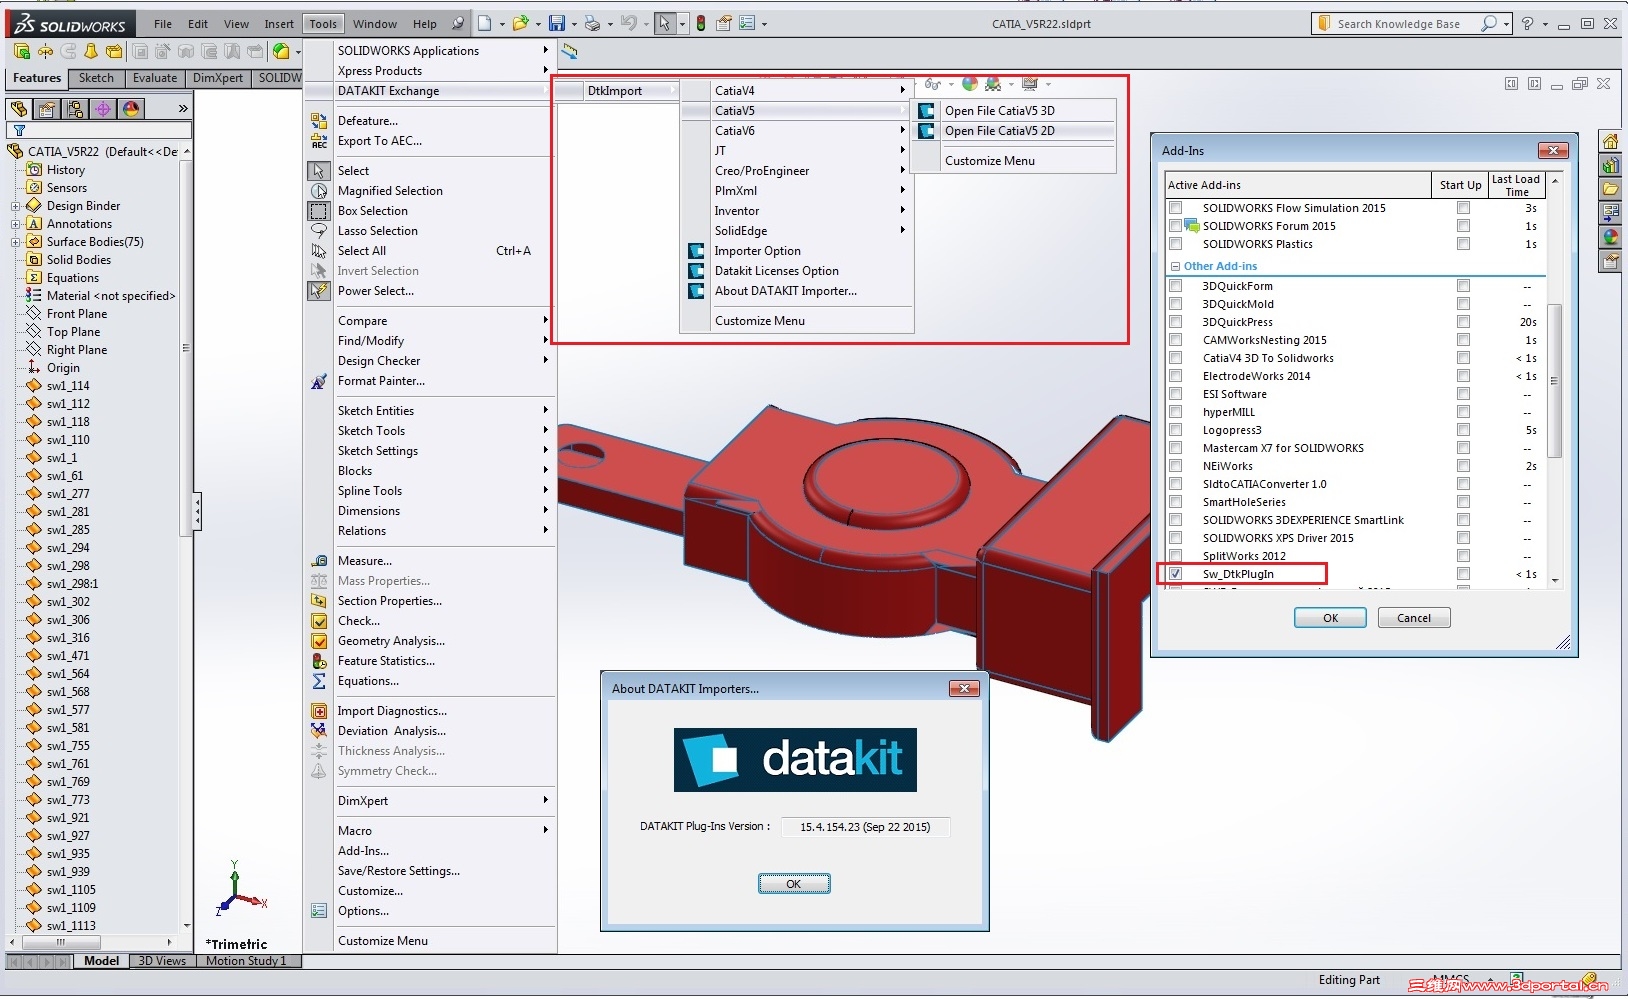Switch to the Evaluate tab
The image size is (1628, 999).
click(155, 78)
